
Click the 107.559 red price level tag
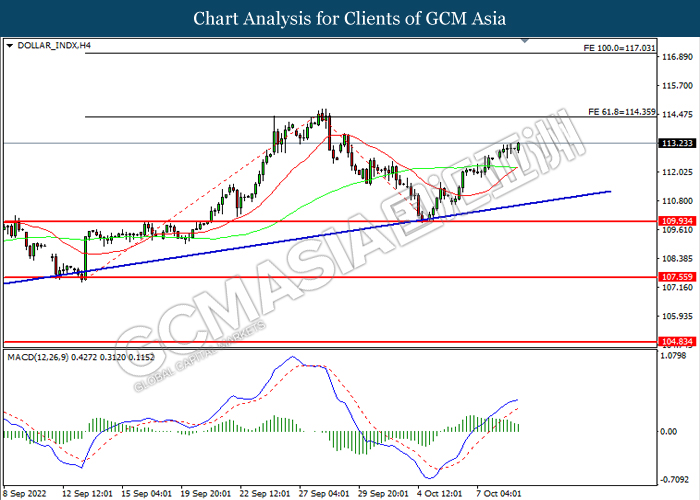[x=677, y=277]
